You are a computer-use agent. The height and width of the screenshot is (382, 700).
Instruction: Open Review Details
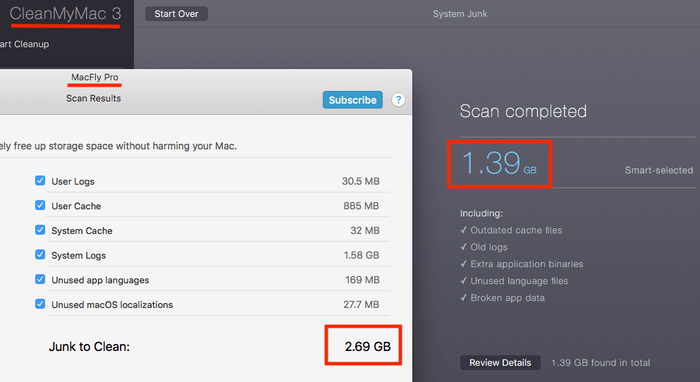click(x=500, y=362)
